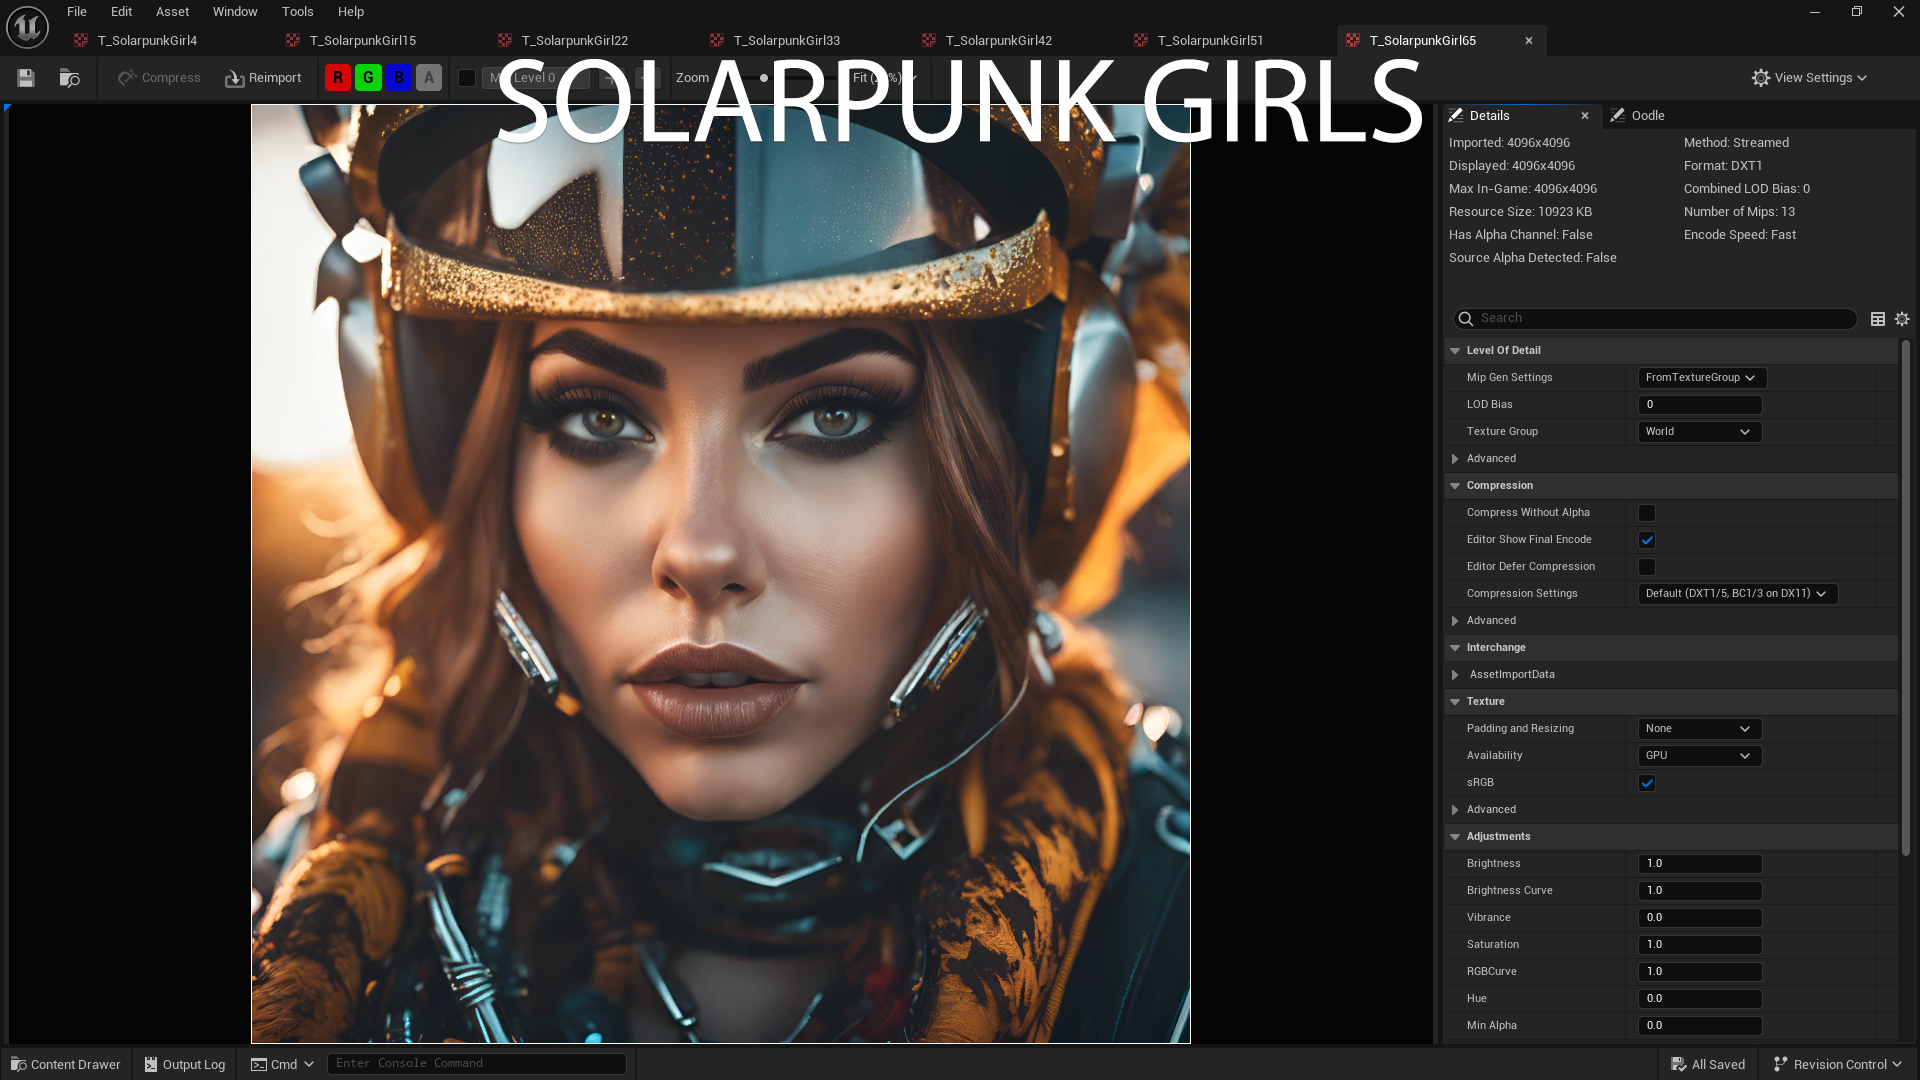The width and height of the screenshot is (1920, 1080).
Task: Click the zoom slider handle
Action: pyautogui.click(x=764, y=78)
